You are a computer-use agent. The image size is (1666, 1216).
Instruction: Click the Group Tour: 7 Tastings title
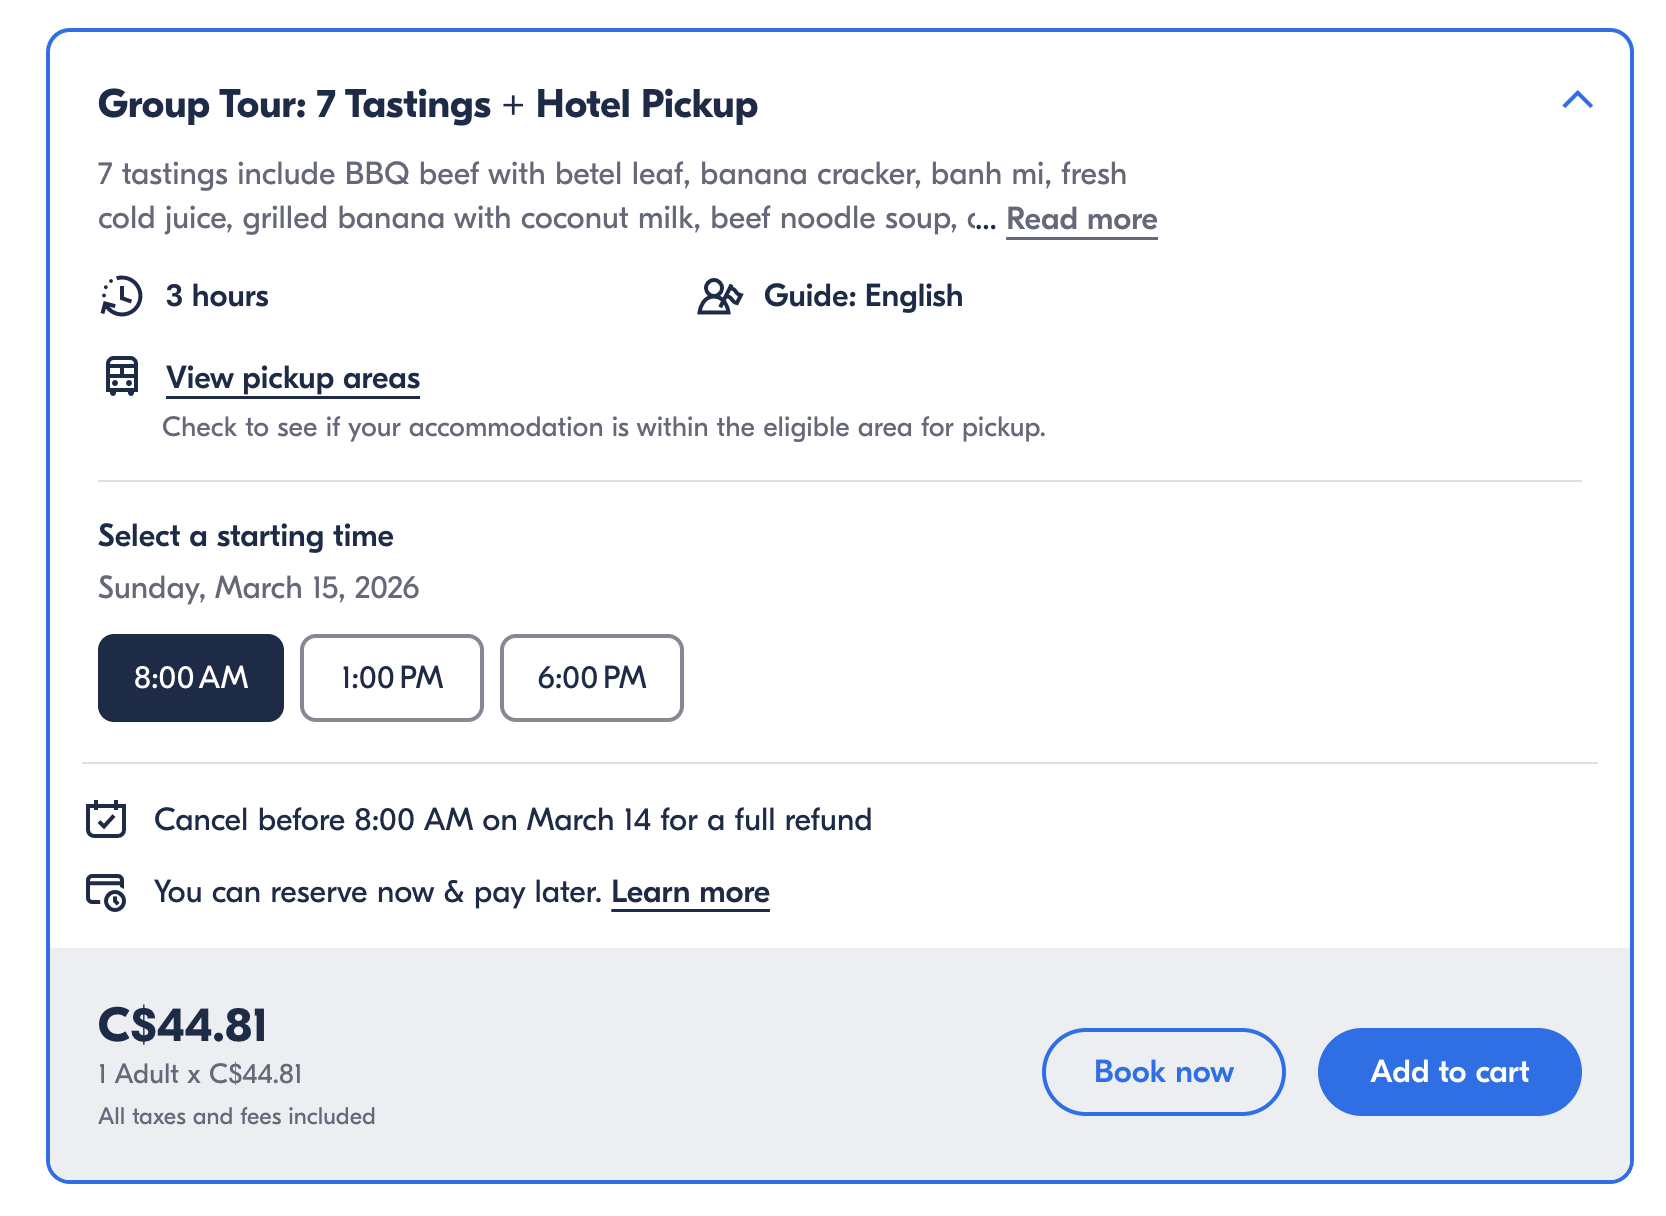tap(427, 103)
